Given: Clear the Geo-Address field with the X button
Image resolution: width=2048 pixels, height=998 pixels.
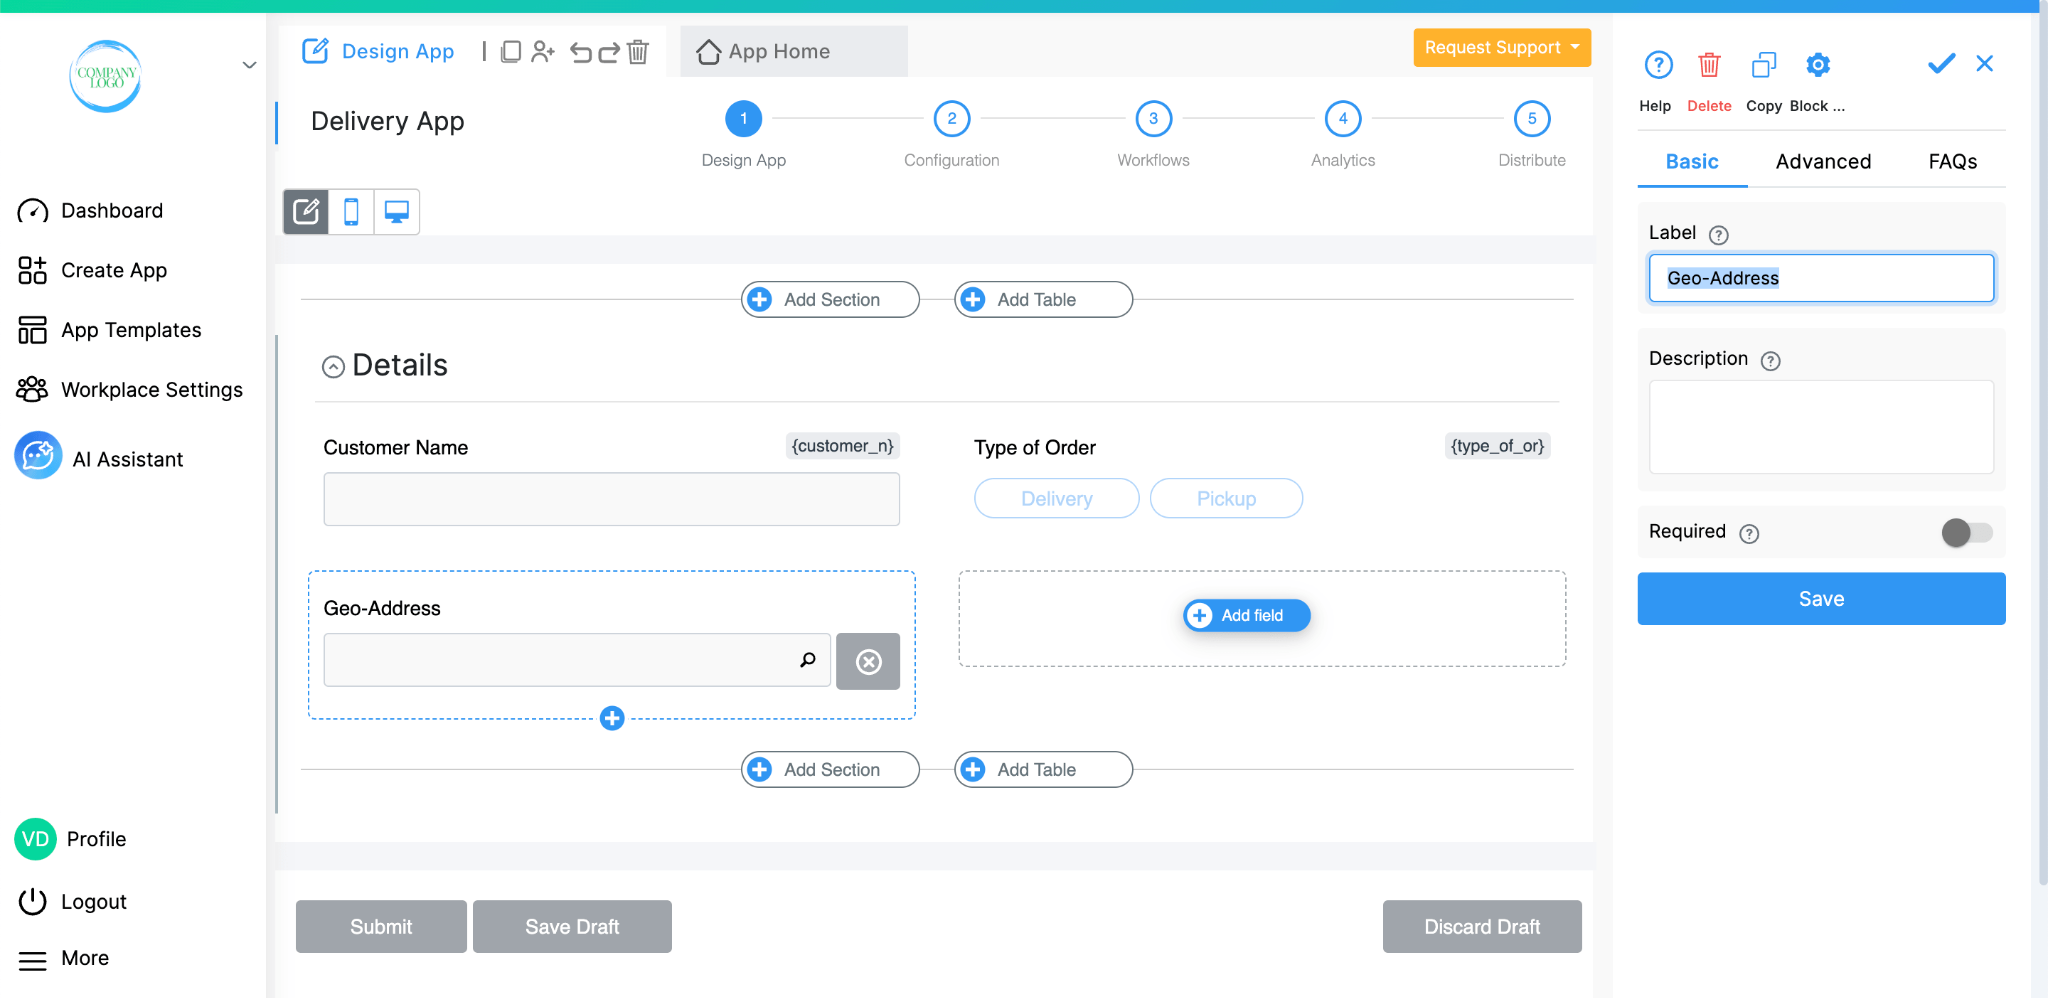Looking at the screenshot, I should tap(868, 661).
